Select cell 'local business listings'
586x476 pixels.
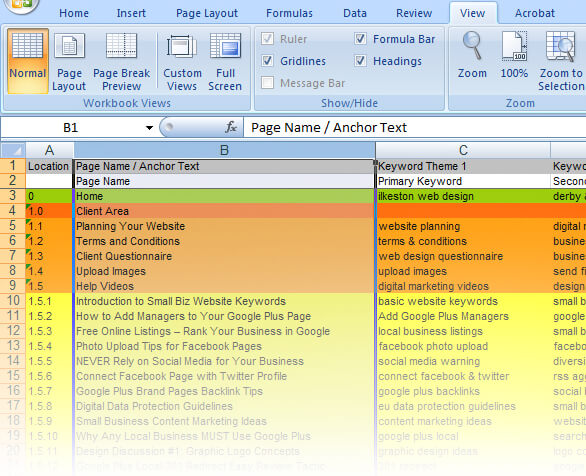pyautogui.click(x=463, y=331)
